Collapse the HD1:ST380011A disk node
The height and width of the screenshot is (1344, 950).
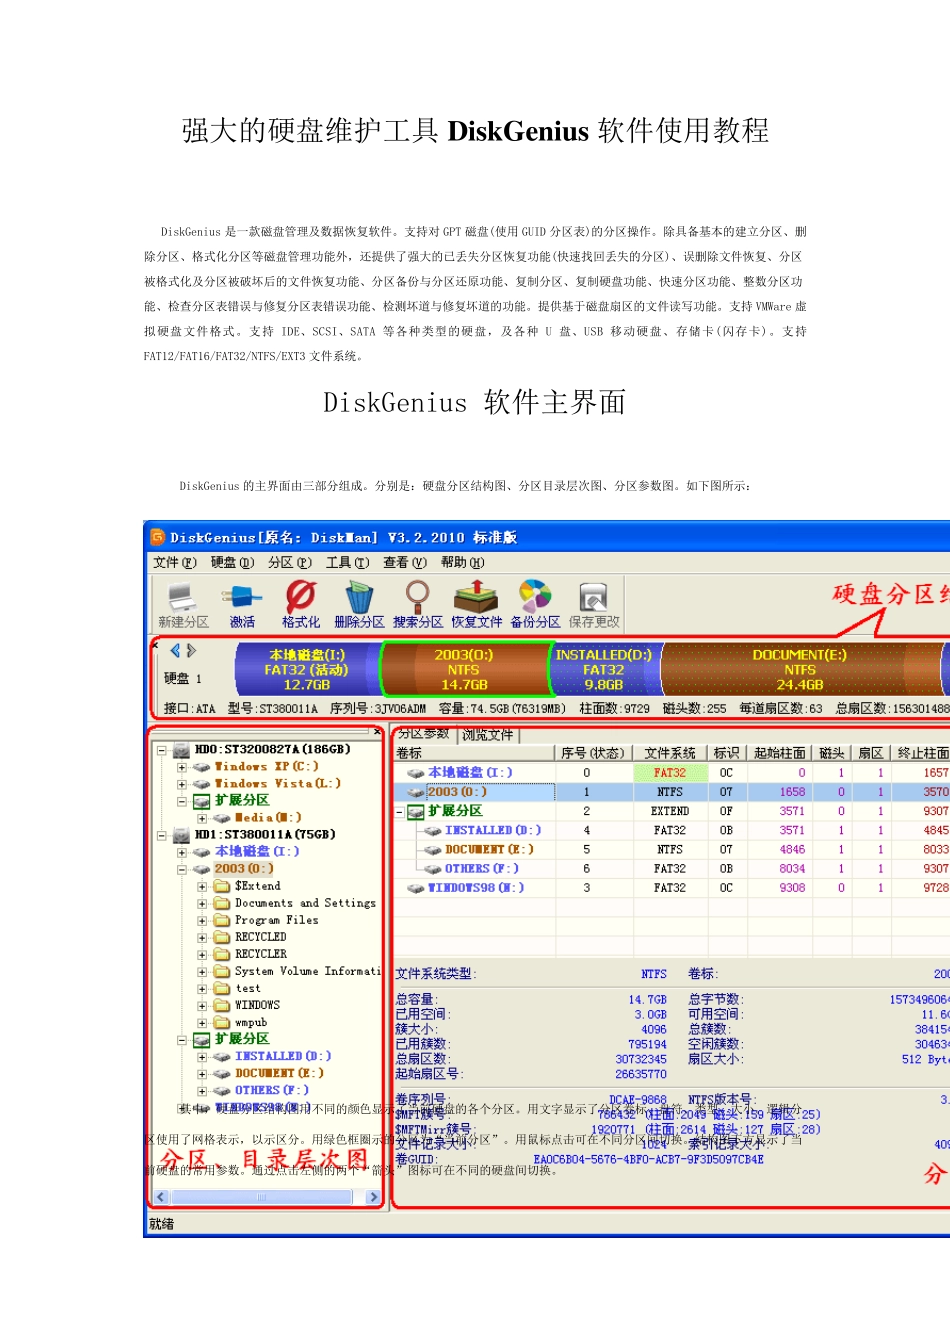162,835
